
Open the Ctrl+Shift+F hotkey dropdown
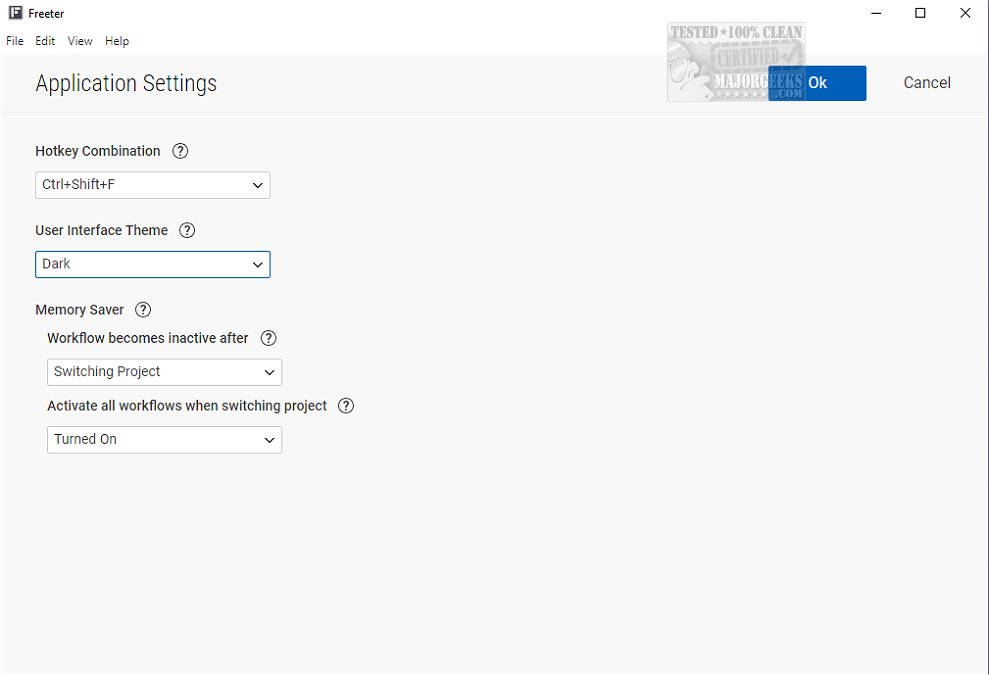[x=152, y=185]
